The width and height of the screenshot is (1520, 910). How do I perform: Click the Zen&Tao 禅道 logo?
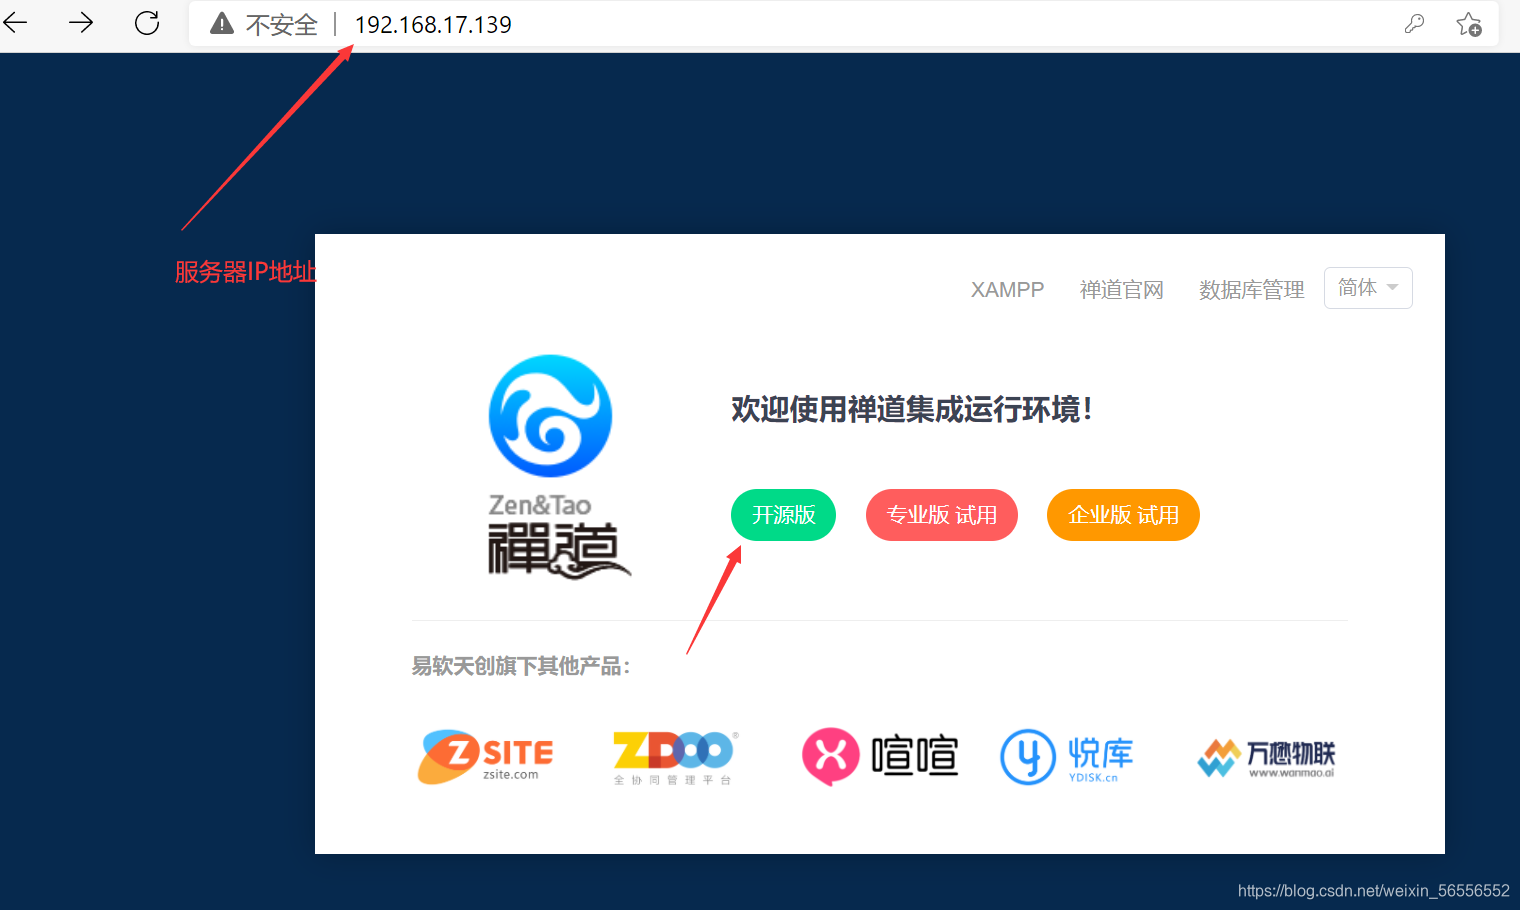pos(550,465)
